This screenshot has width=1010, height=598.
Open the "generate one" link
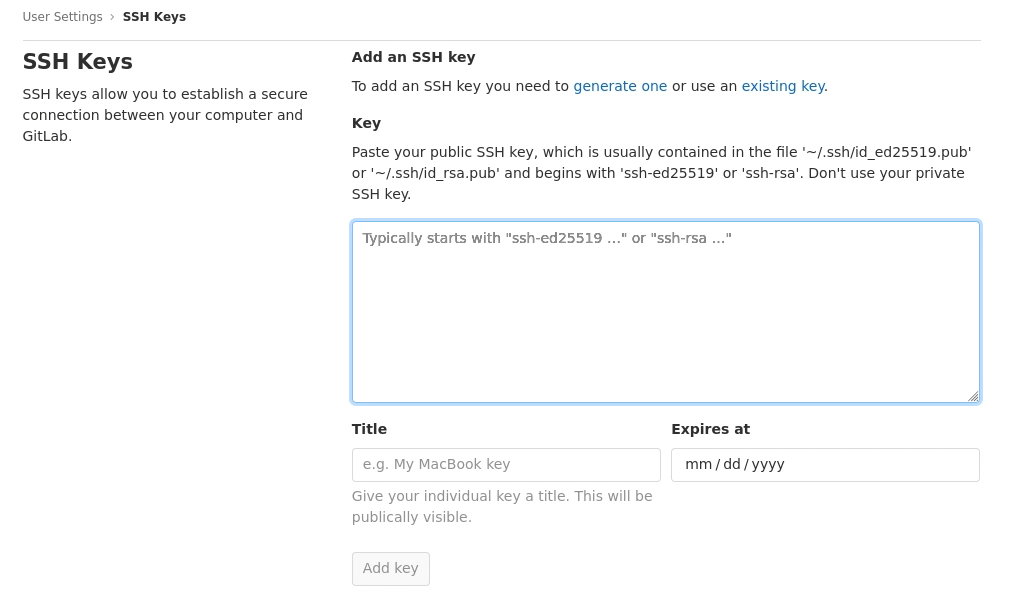[620, 86]
